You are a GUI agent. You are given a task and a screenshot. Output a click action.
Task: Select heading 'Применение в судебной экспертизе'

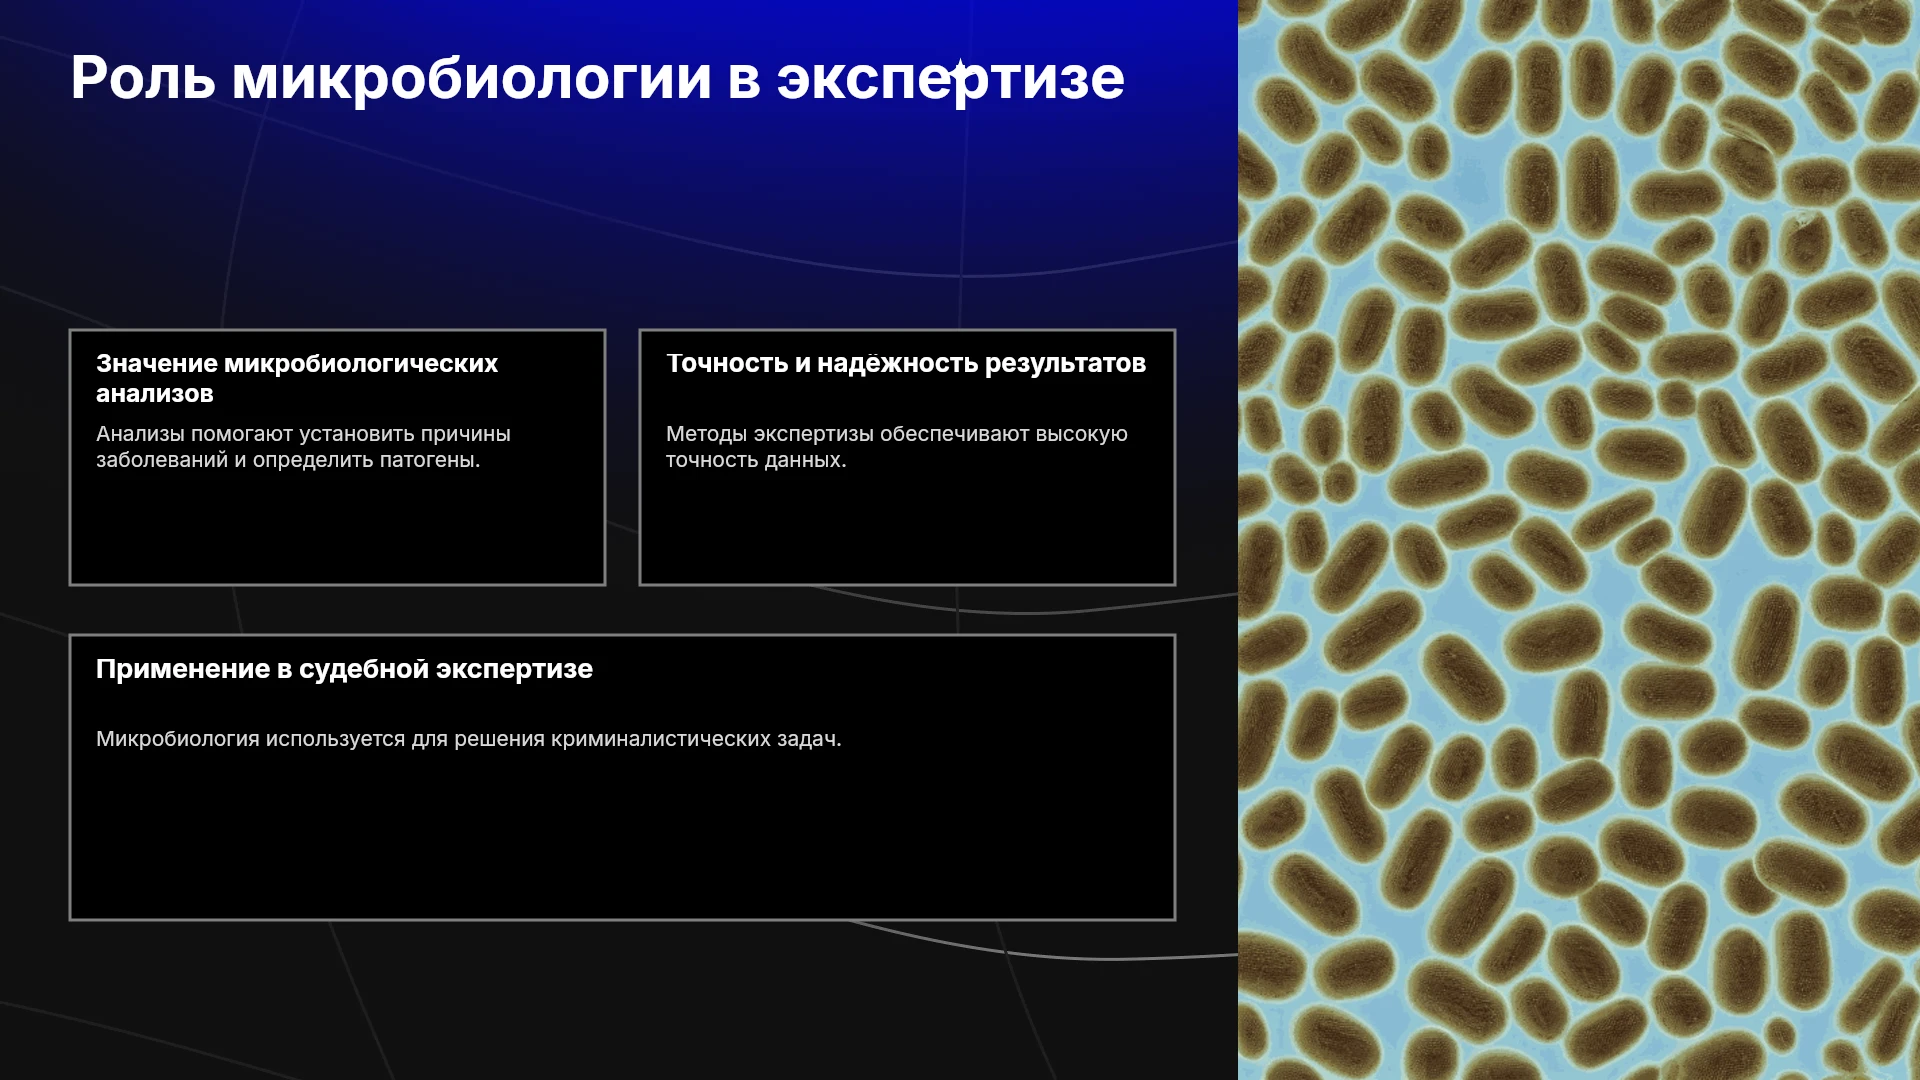click(344, 669)
